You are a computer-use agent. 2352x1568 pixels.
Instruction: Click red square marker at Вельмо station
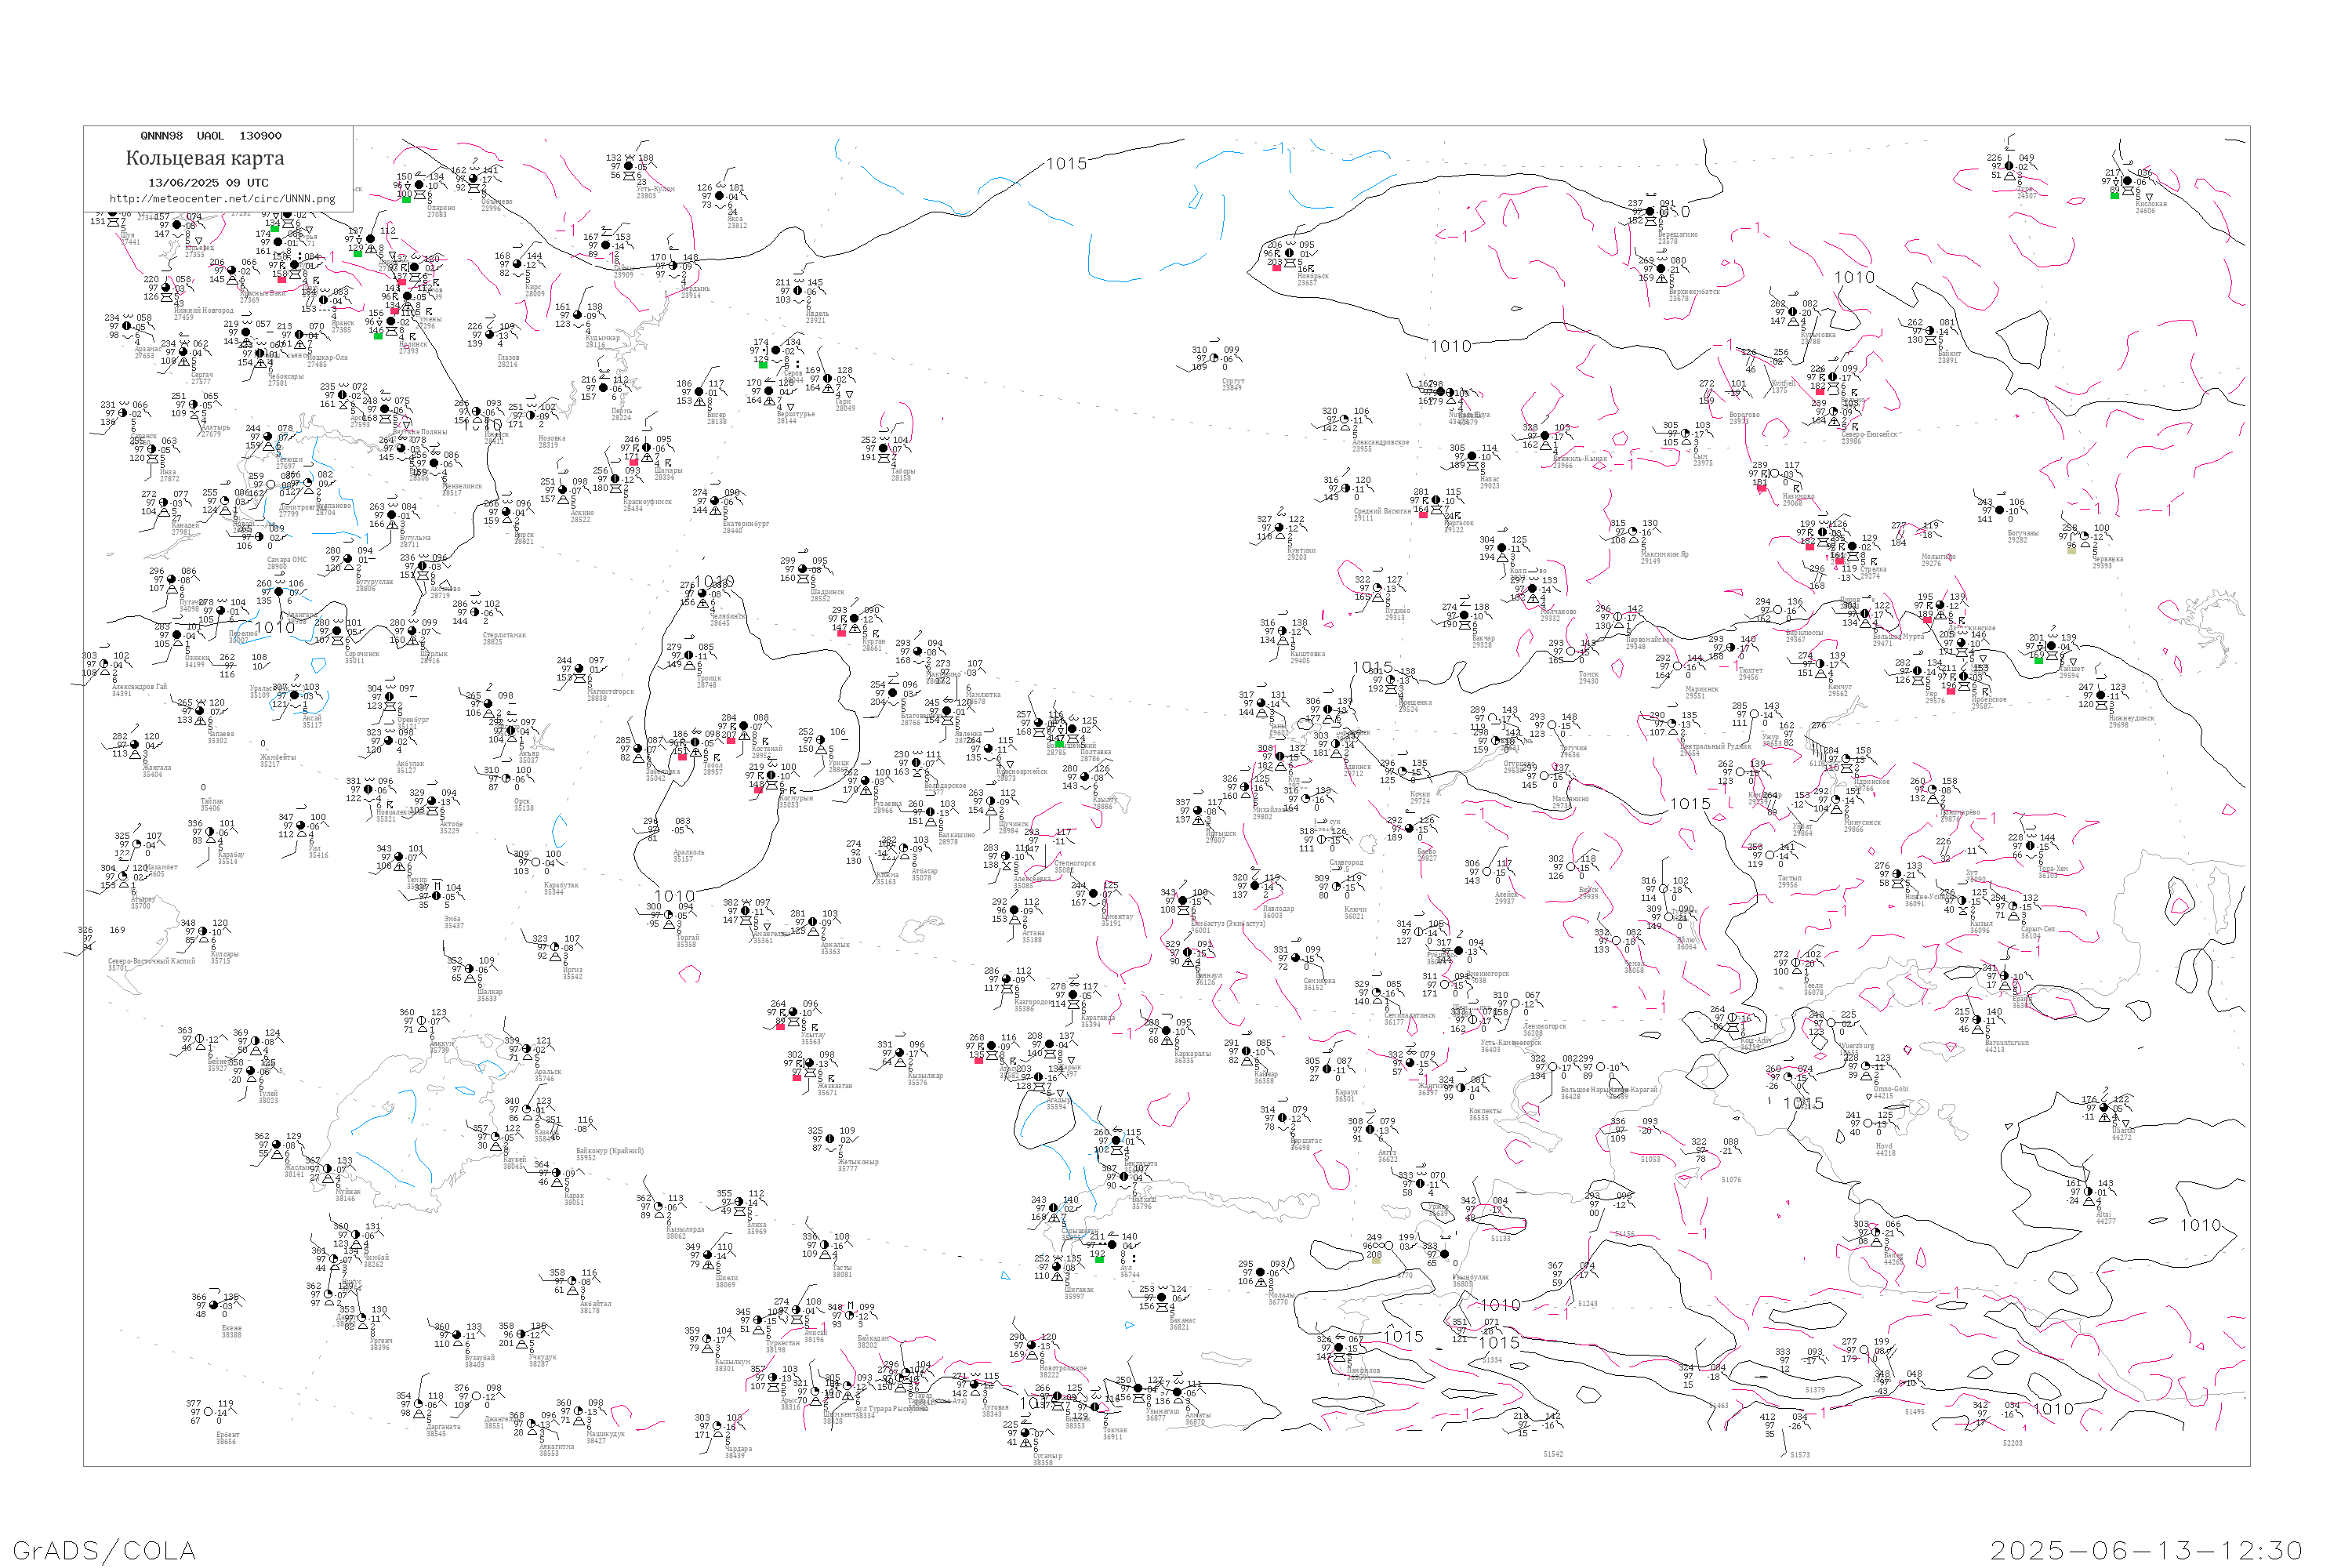[1818, 391]
